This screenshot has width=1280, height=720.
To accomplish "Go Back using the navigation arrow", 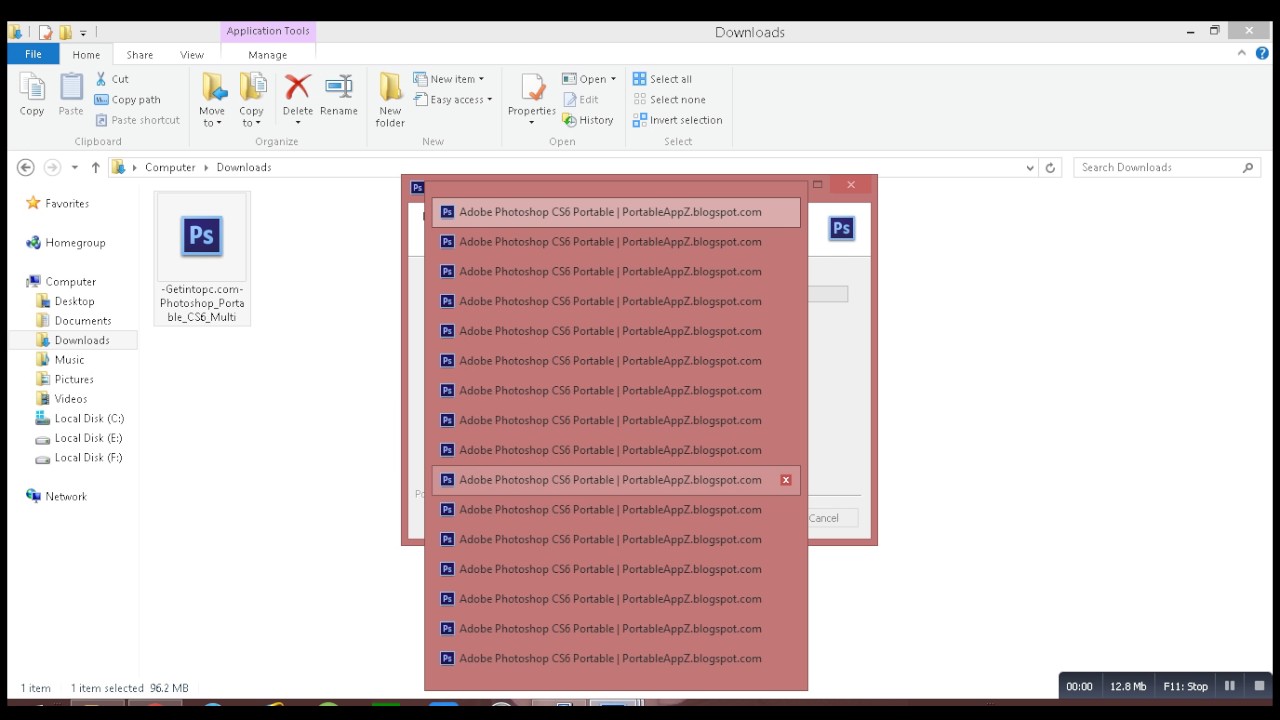I will (26, 168).
